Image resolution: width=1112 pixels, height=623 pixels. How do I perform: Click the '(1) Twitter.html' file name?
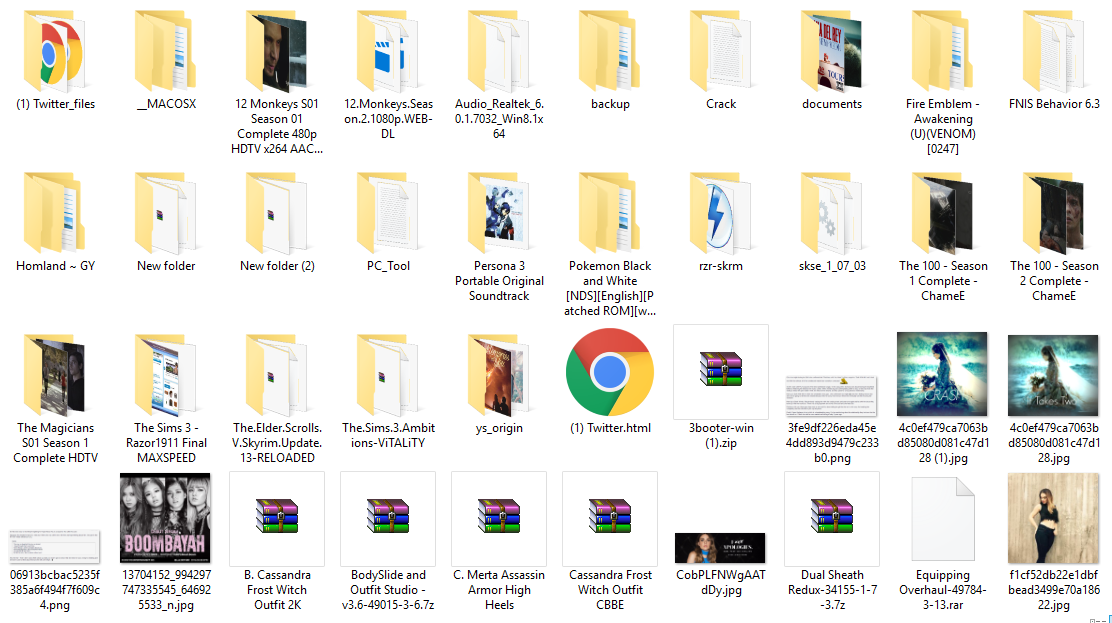coord(610,429)
